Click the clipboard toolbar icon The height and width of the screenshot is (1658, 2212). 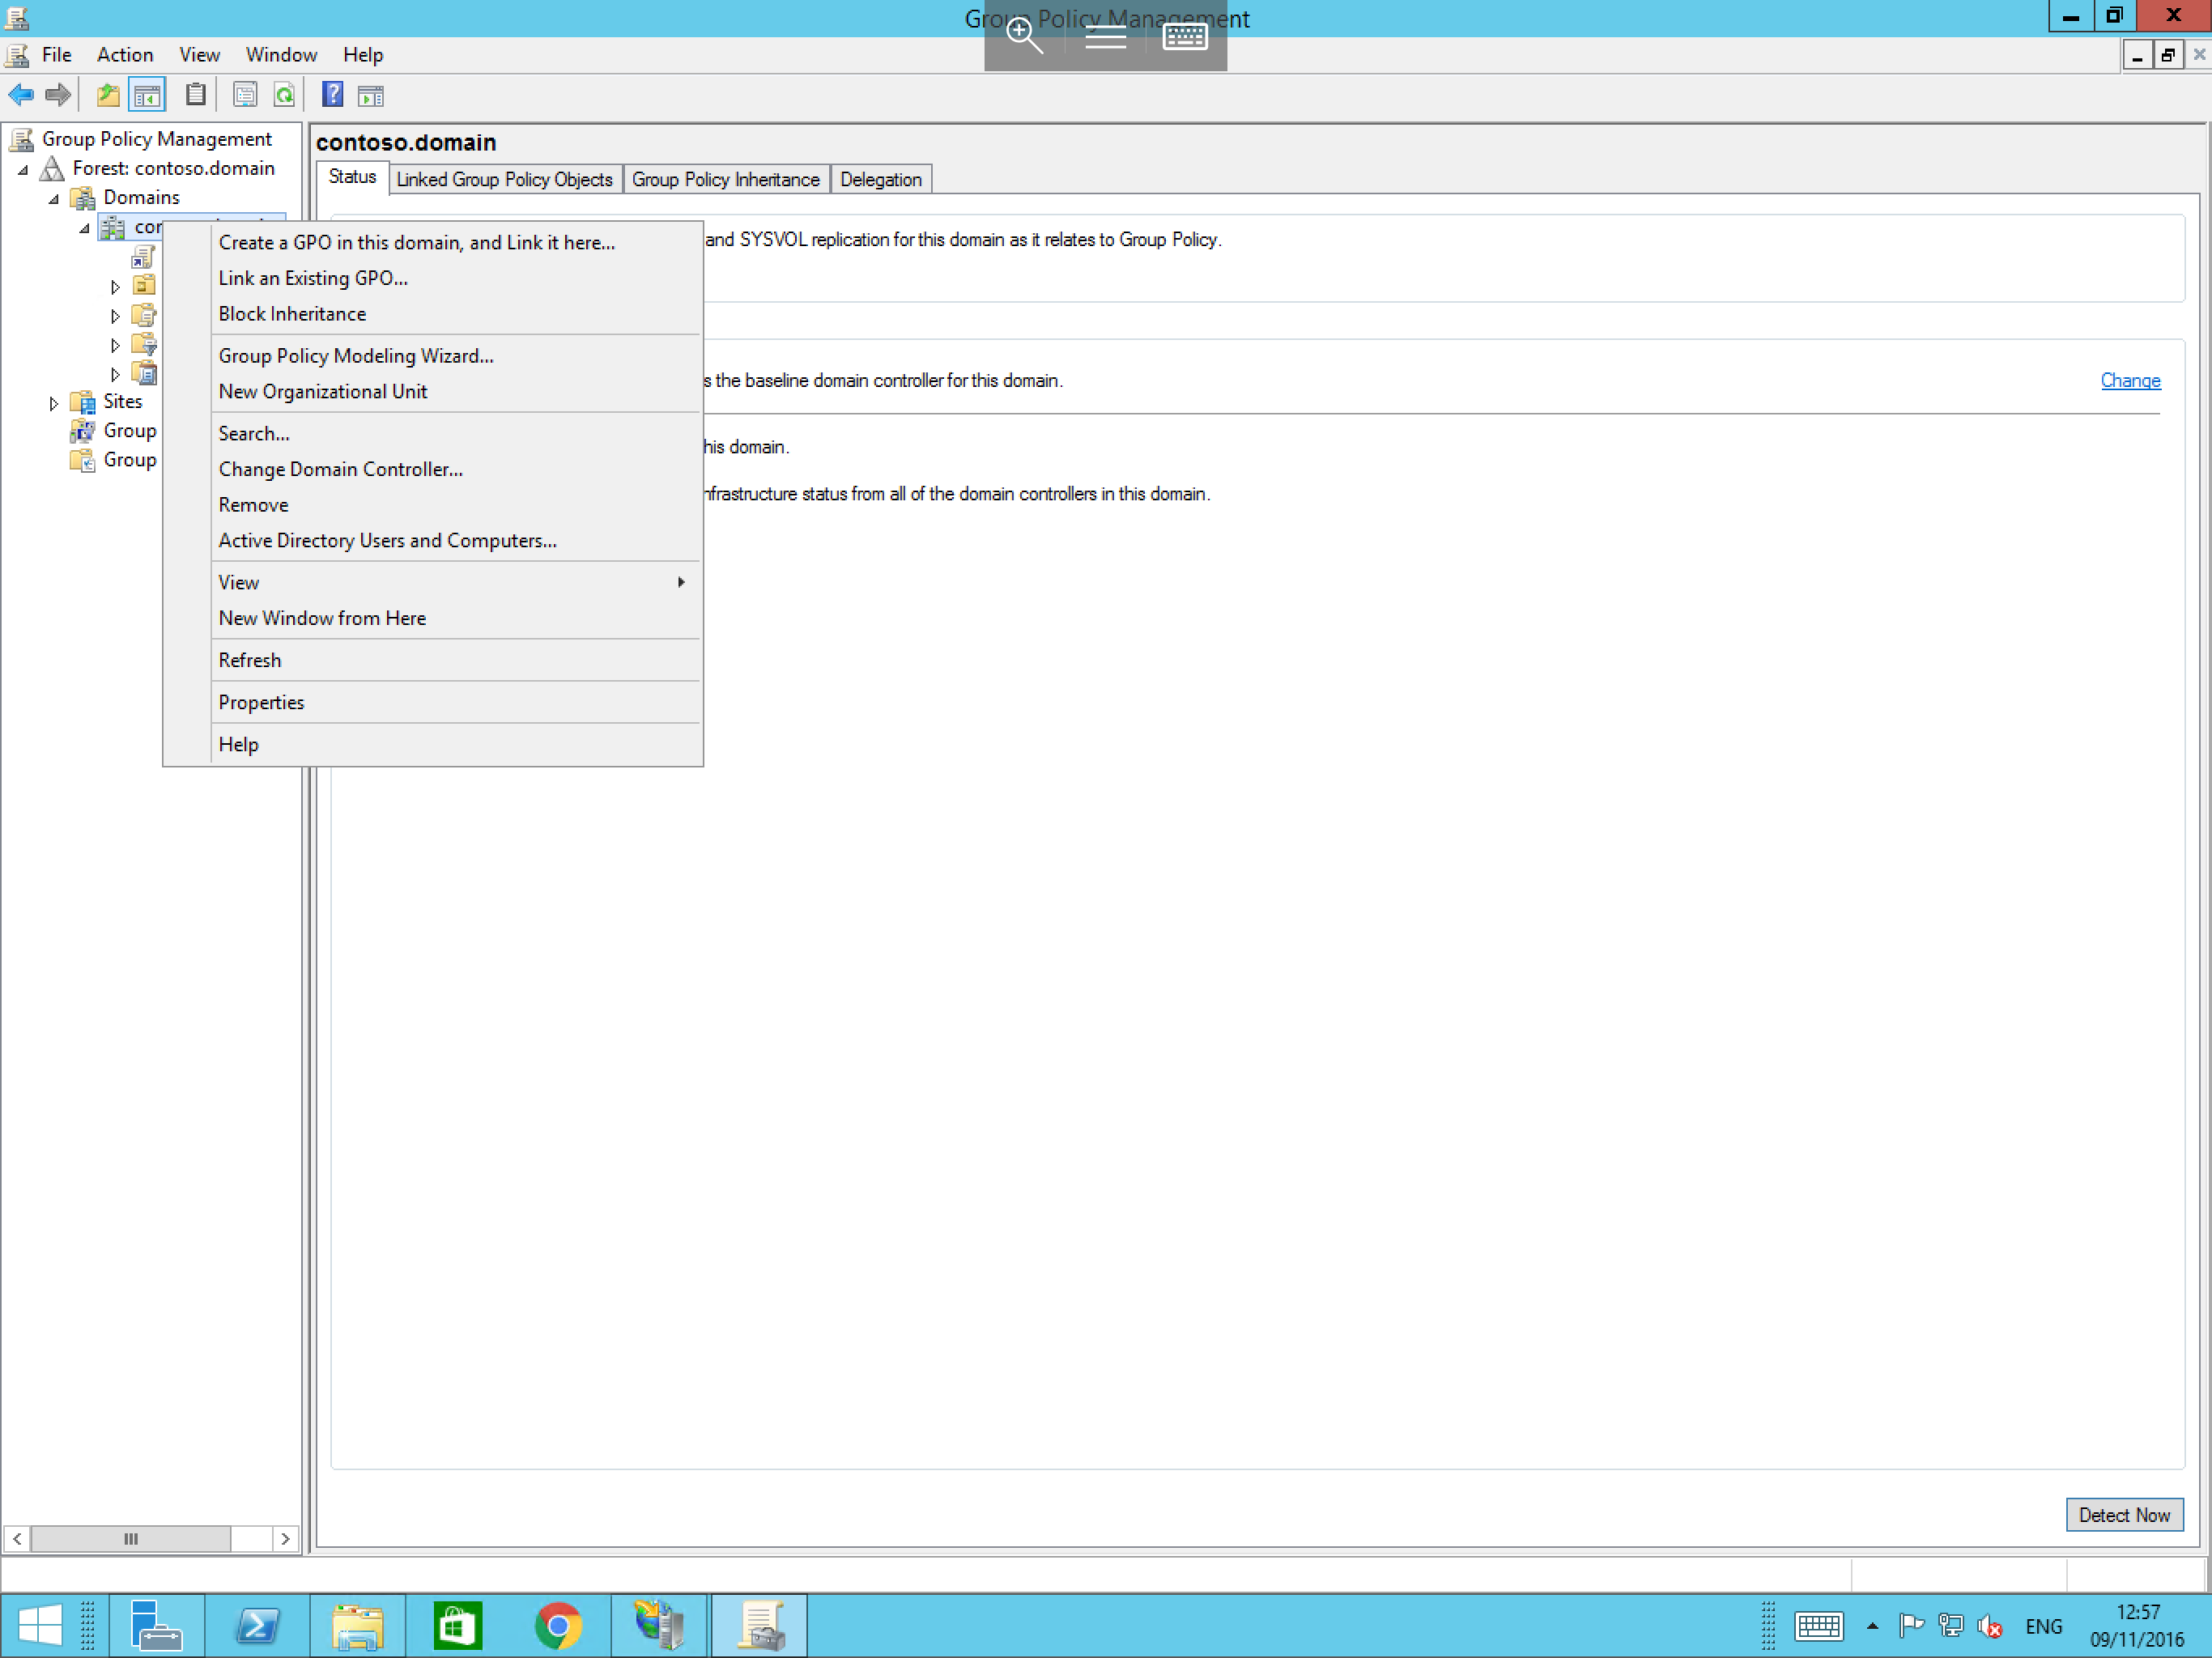[196, 95]
